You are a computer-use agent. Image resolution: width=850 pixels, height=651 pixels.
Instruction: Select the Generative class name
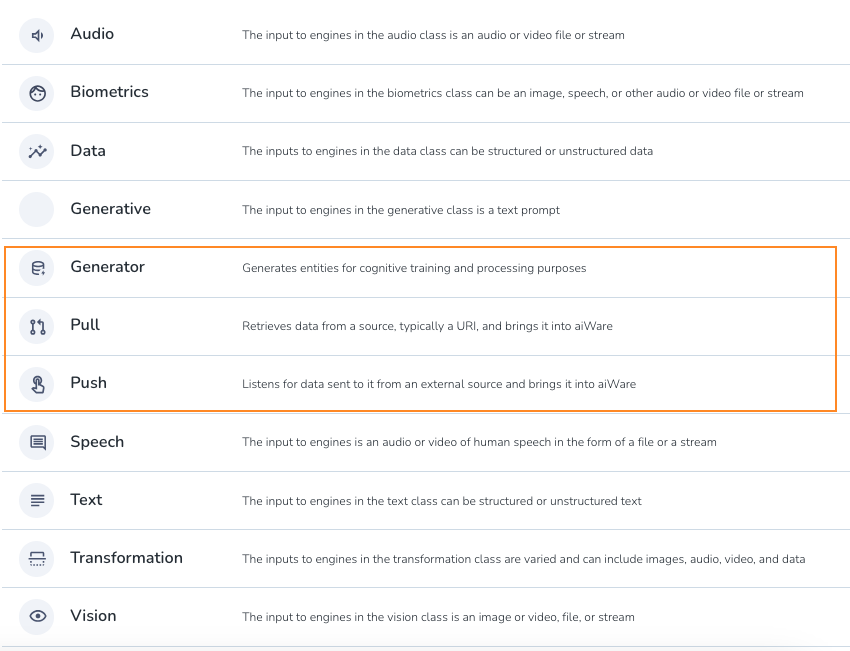tap(110, 209)
